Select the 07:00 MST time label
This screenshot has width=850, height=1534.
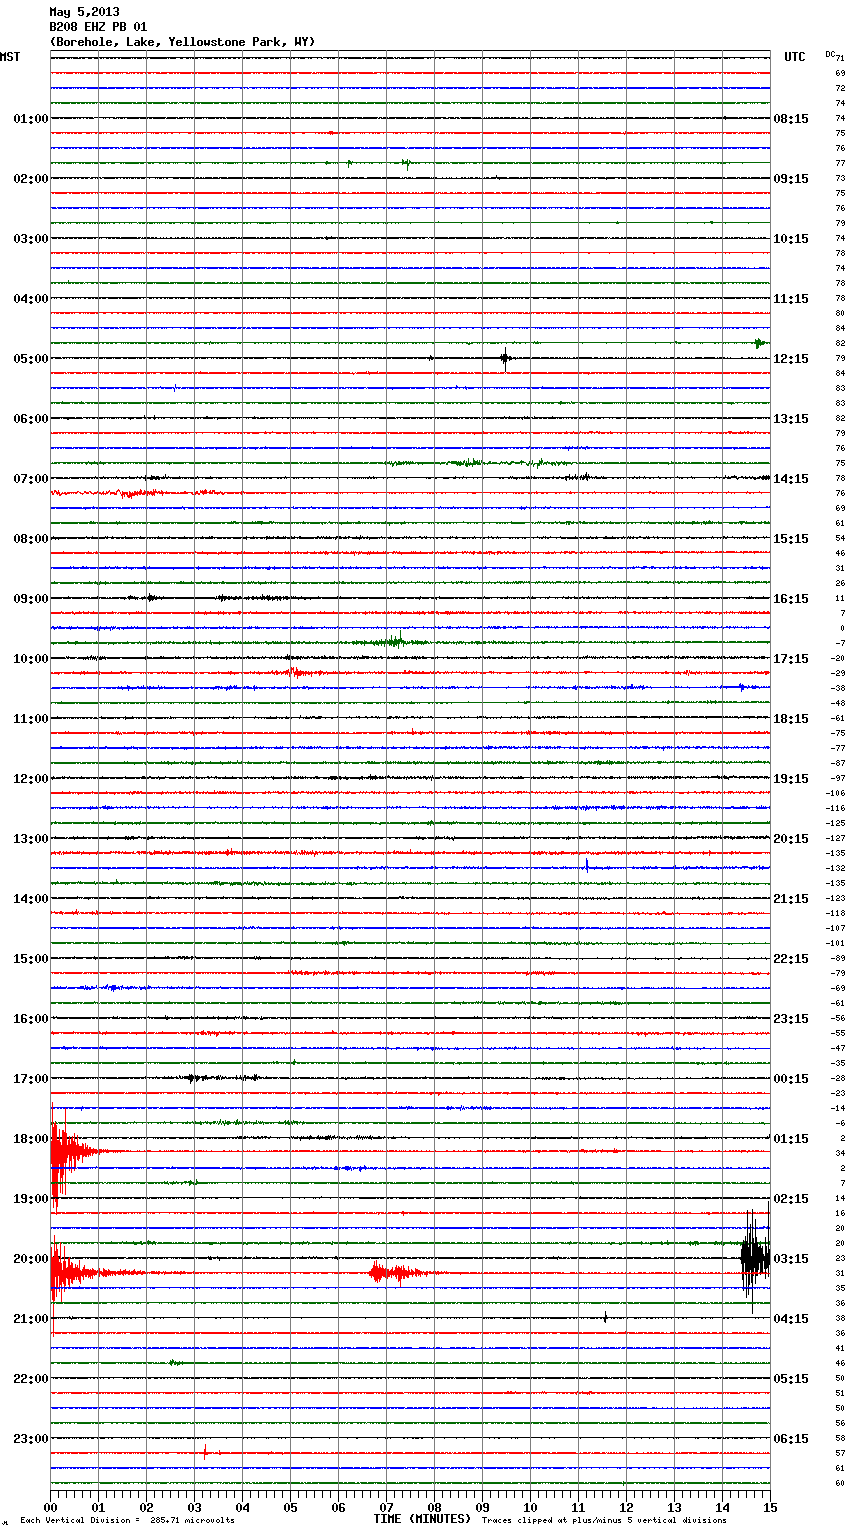31,479
